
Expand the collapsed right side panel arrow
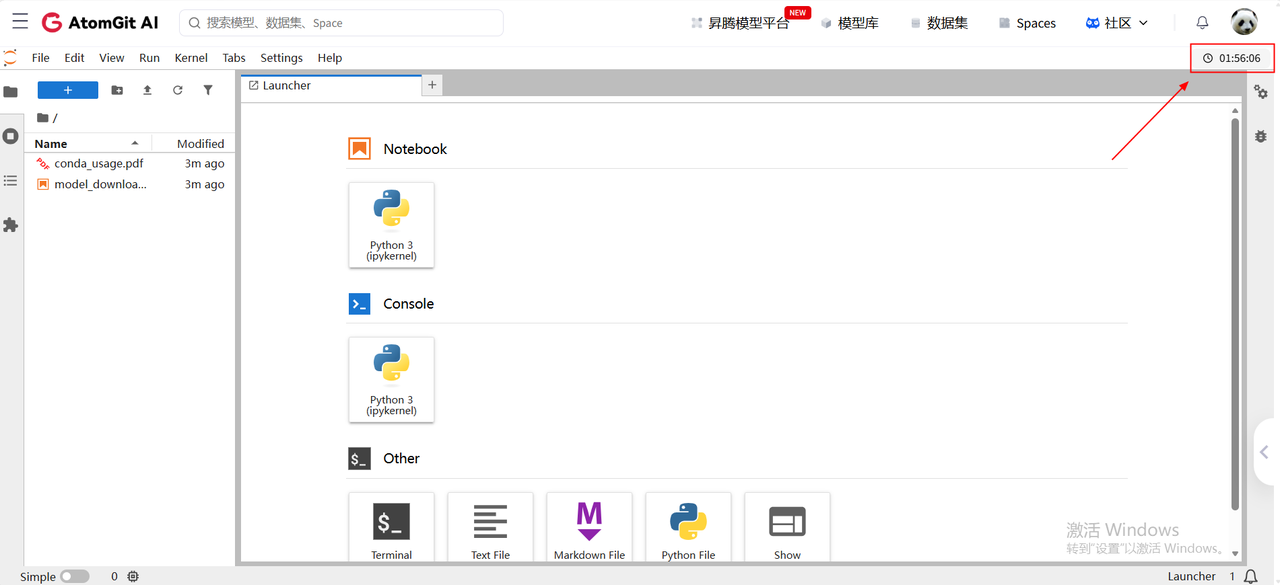[x=1265, y=452]
